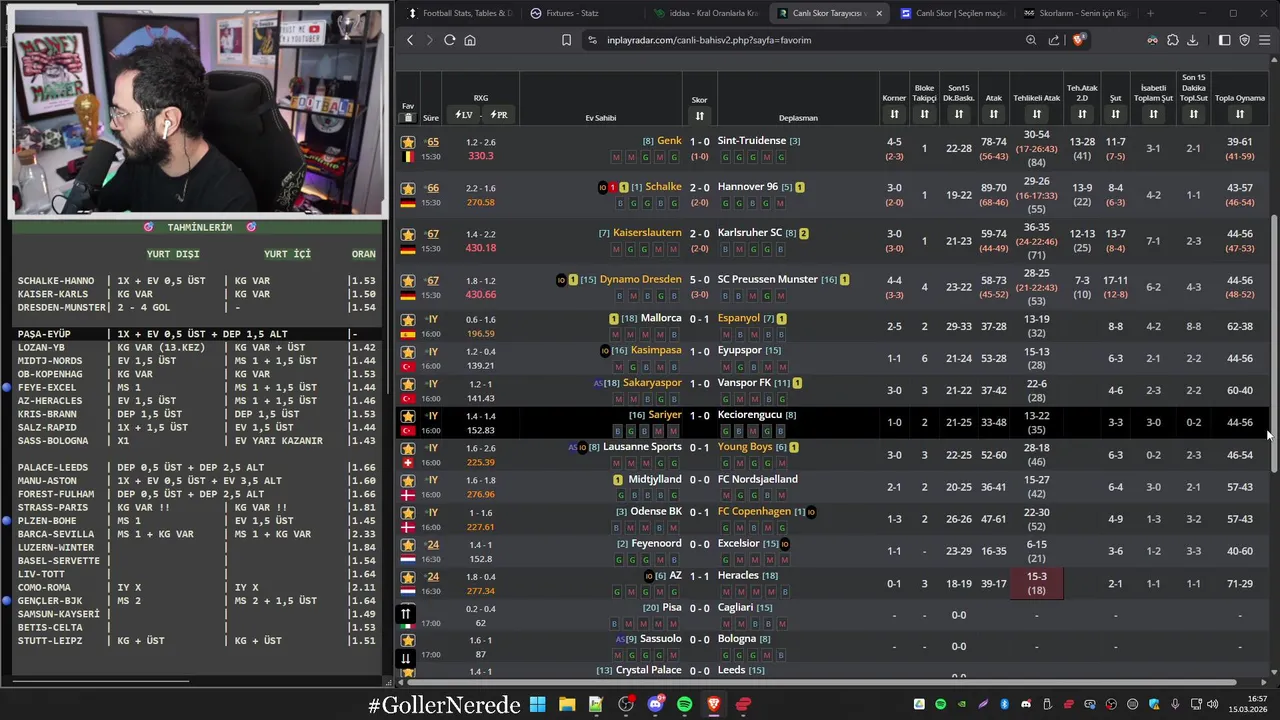Share this page via the share icon
1280x720 pixels.
tap(1054, 40)
